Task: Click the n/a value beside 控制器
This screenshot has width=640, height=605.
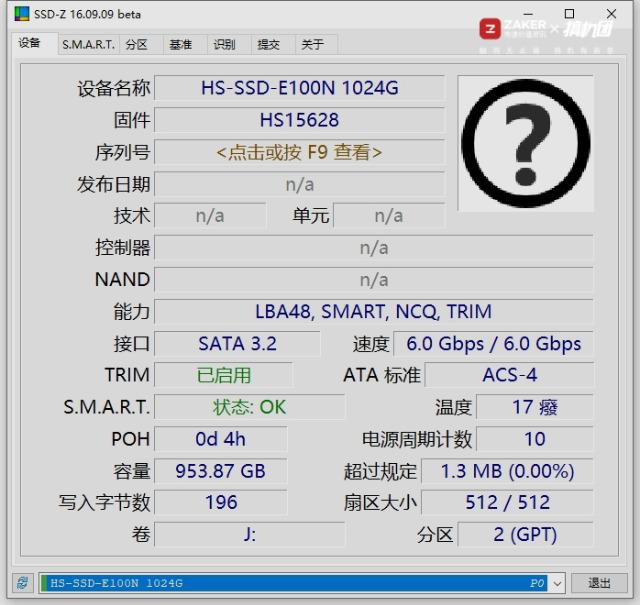Action: point(373,248)
